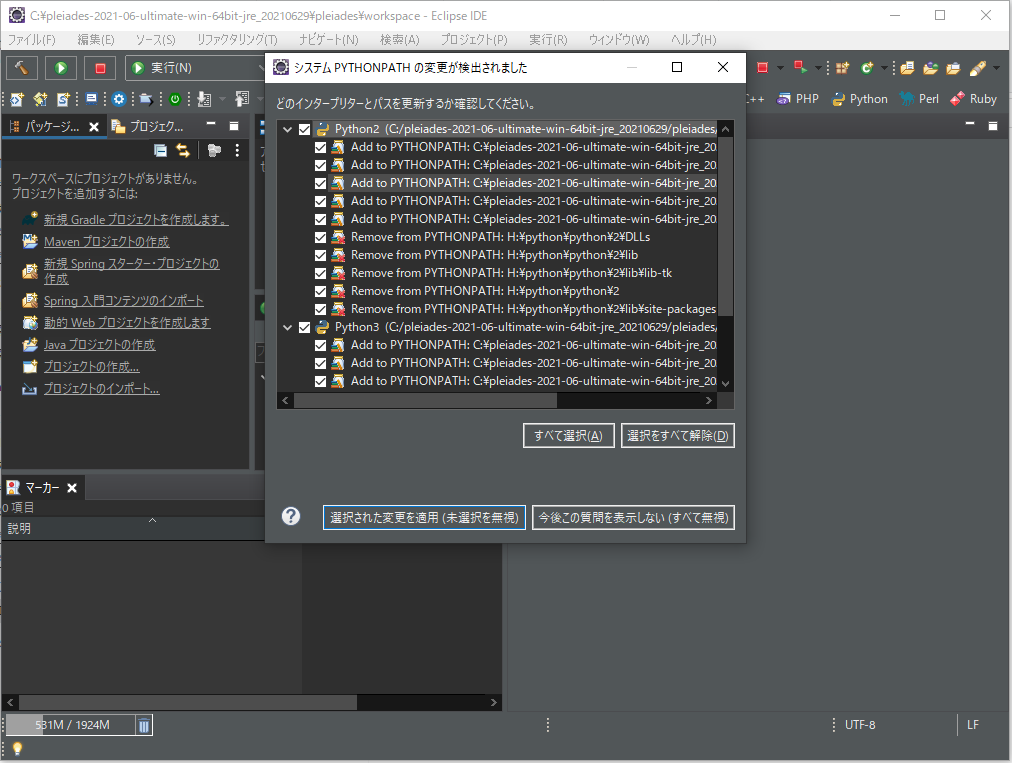Uncheck first Add to PYTHONPATH under Python2

tap(321, 147)
